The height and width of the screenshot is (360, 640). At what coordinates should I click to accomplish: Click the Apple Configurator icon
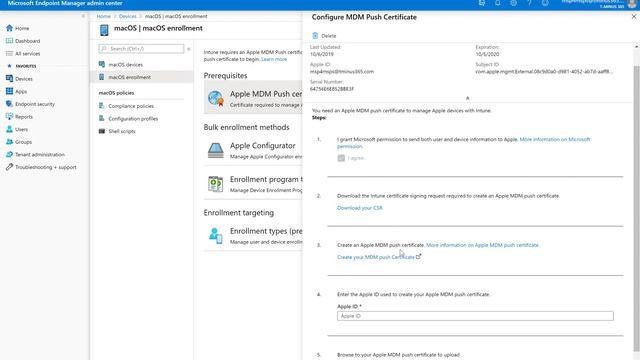pos(216,150)
